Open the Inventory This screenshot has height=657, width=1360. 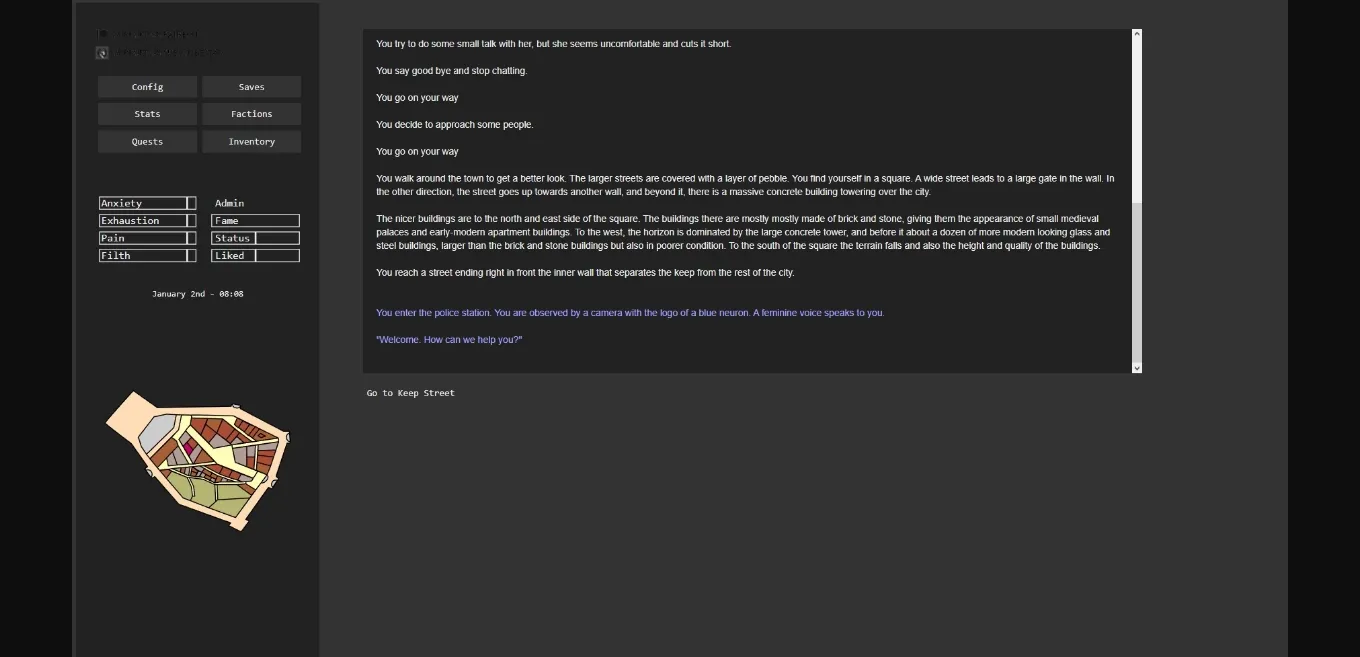251,141
